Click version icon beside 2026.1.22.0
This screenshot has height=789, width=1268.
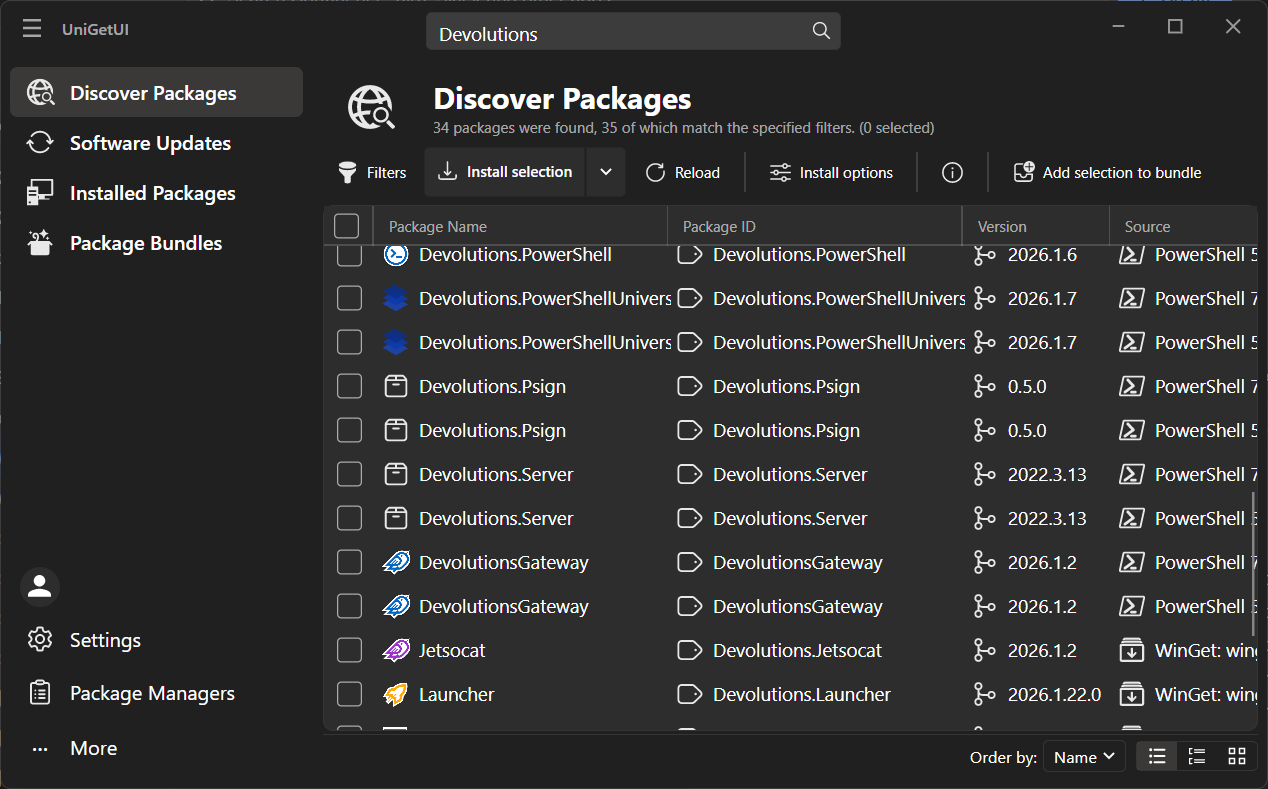[x=985, y=694]
